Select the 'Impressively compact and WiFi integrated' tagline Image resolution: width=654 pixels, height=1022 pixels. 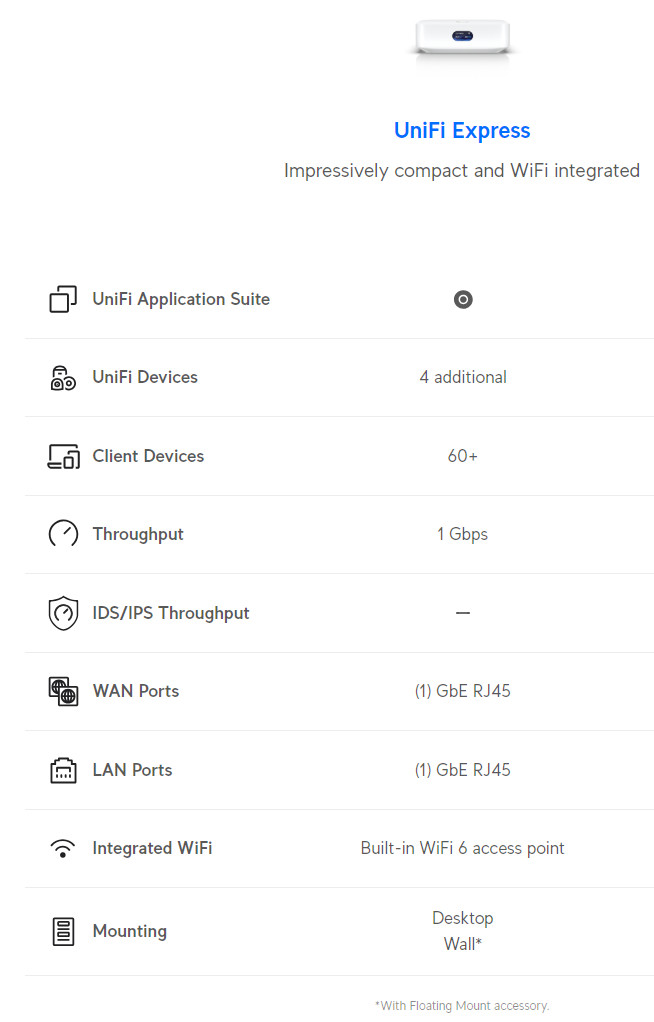coord(462,171)
